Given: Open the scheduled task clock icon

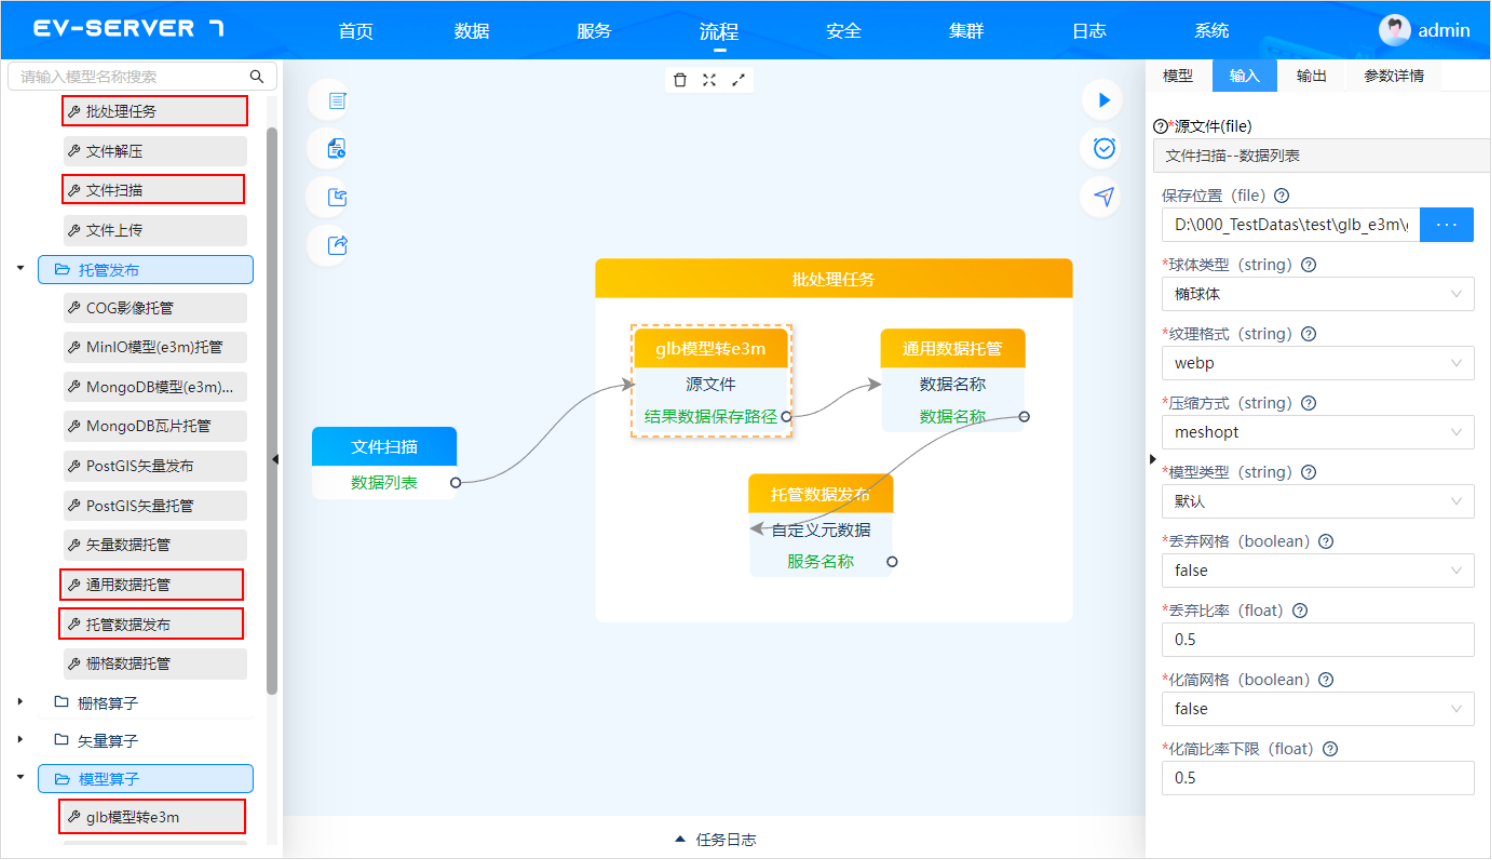Looking at the screenshot, I should pos(1102,148).
